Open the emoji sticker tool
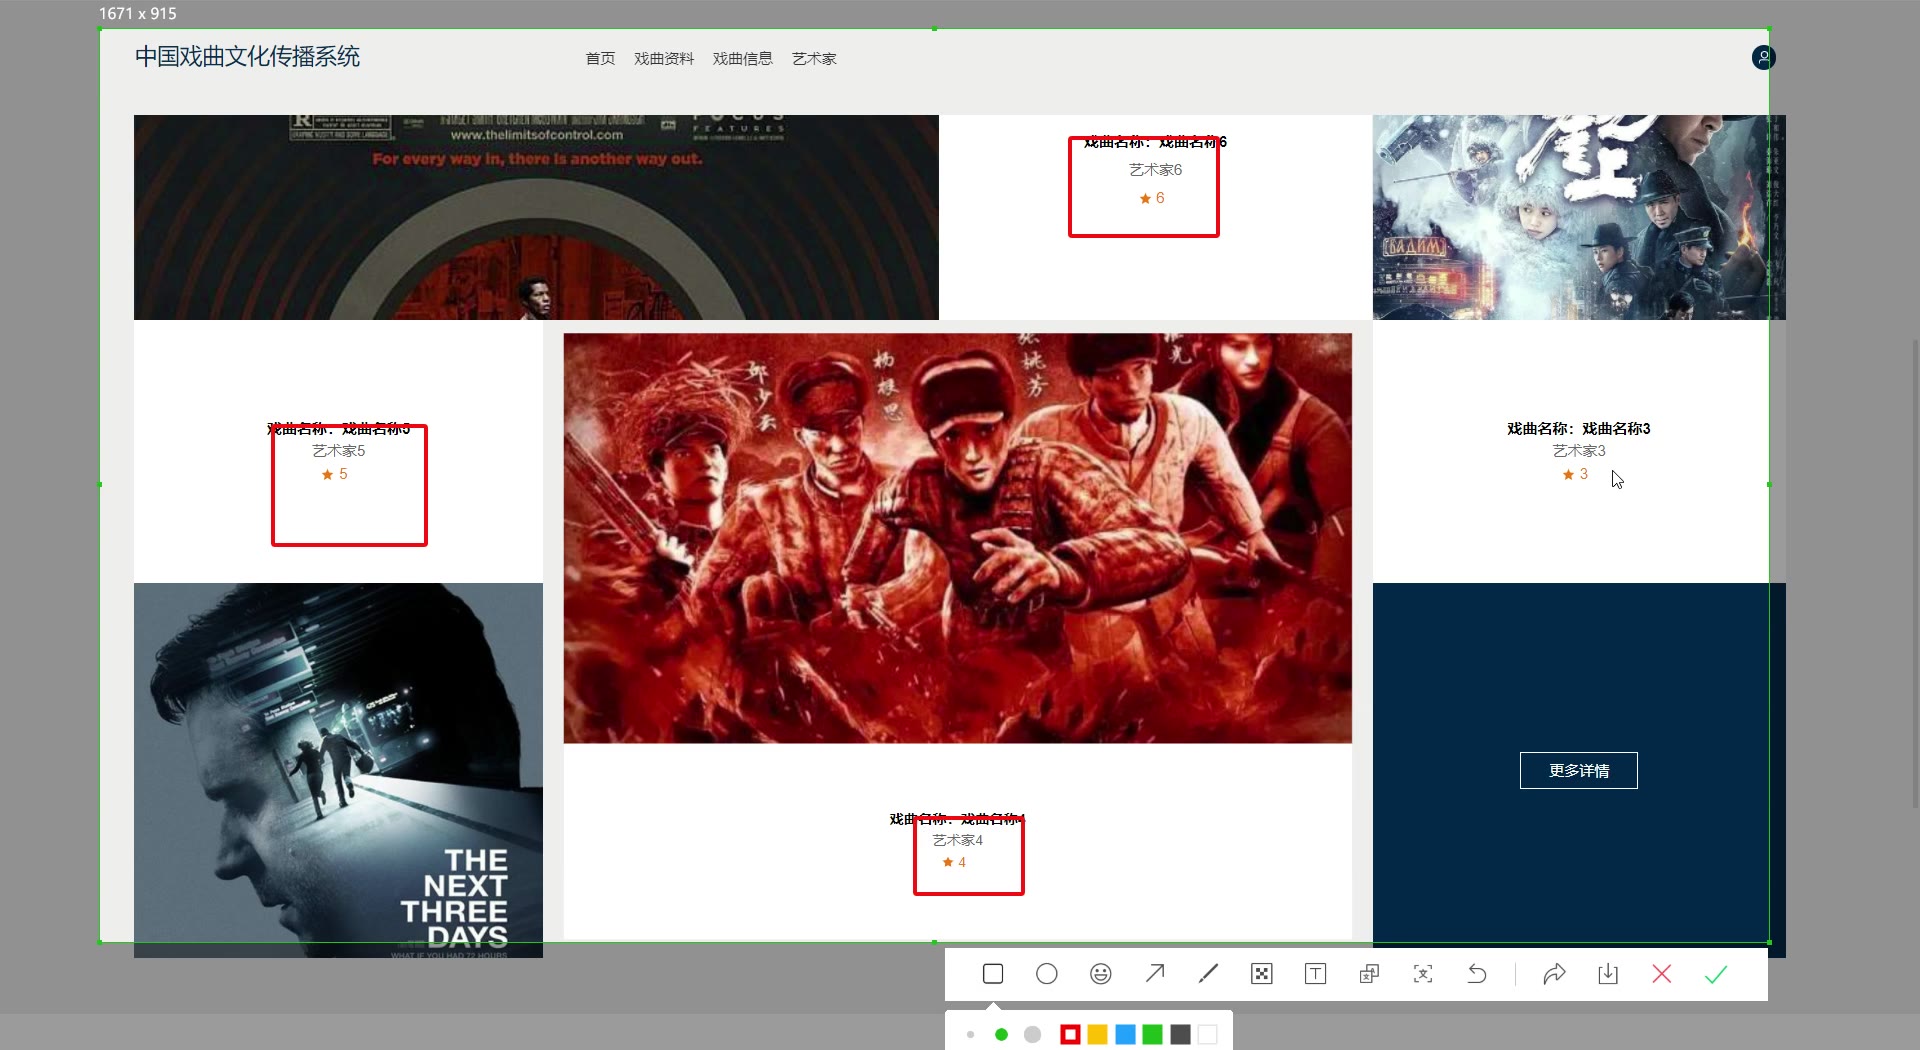 point(1101,974)
